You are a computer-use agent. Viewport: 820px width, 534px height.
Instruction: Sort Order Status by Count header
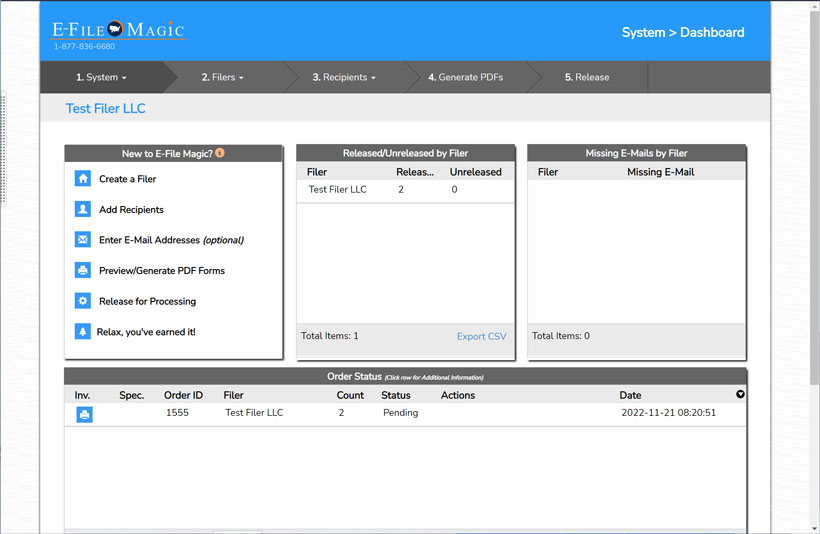[x=350, y=395]
